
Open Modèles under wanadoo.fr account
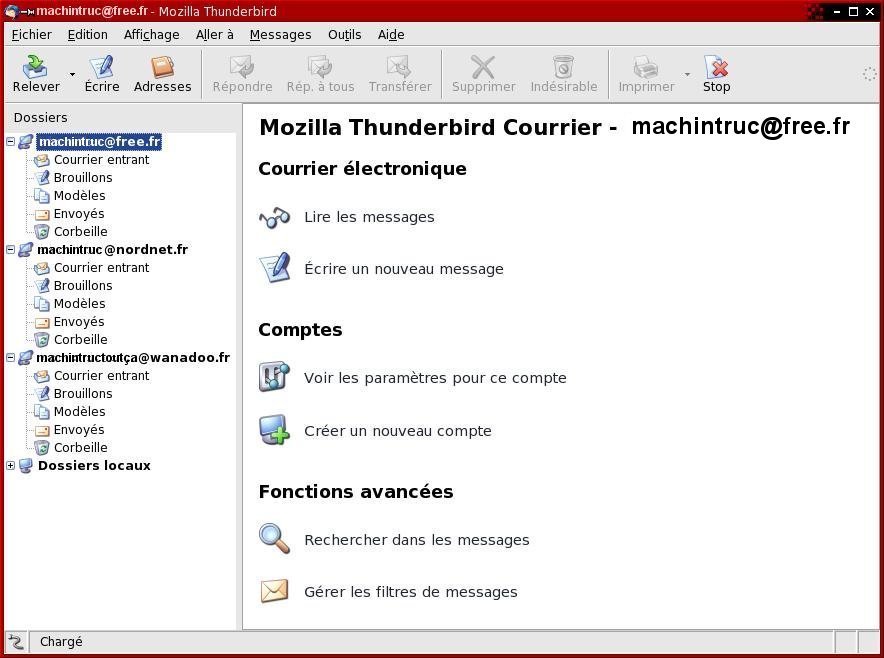[79, 412]
